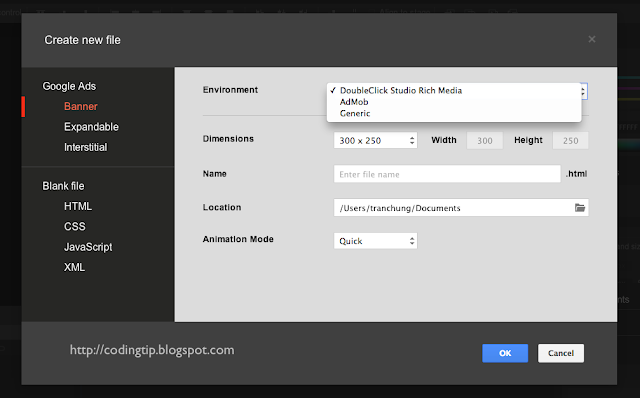640x398 pixels.
Task: Select CSS blank file type
Action: click(x=75, y=227)
